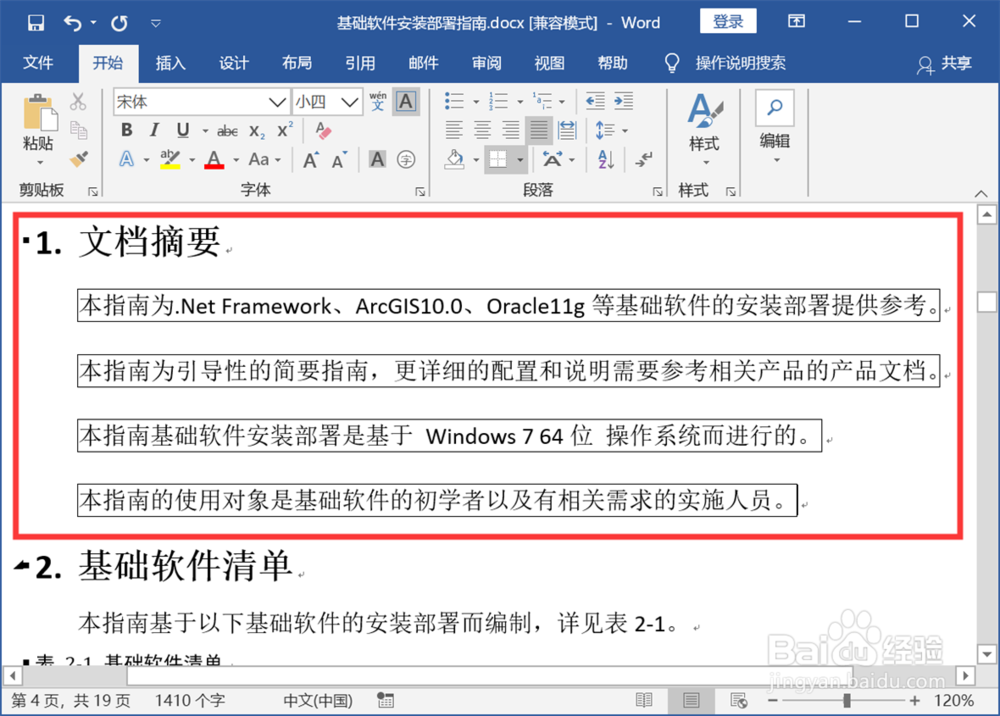Screen dimensions: 1000x716
Task: Click the 1410 个字 word count indicator
Action: pyautogui.click(x=190, y=700)
